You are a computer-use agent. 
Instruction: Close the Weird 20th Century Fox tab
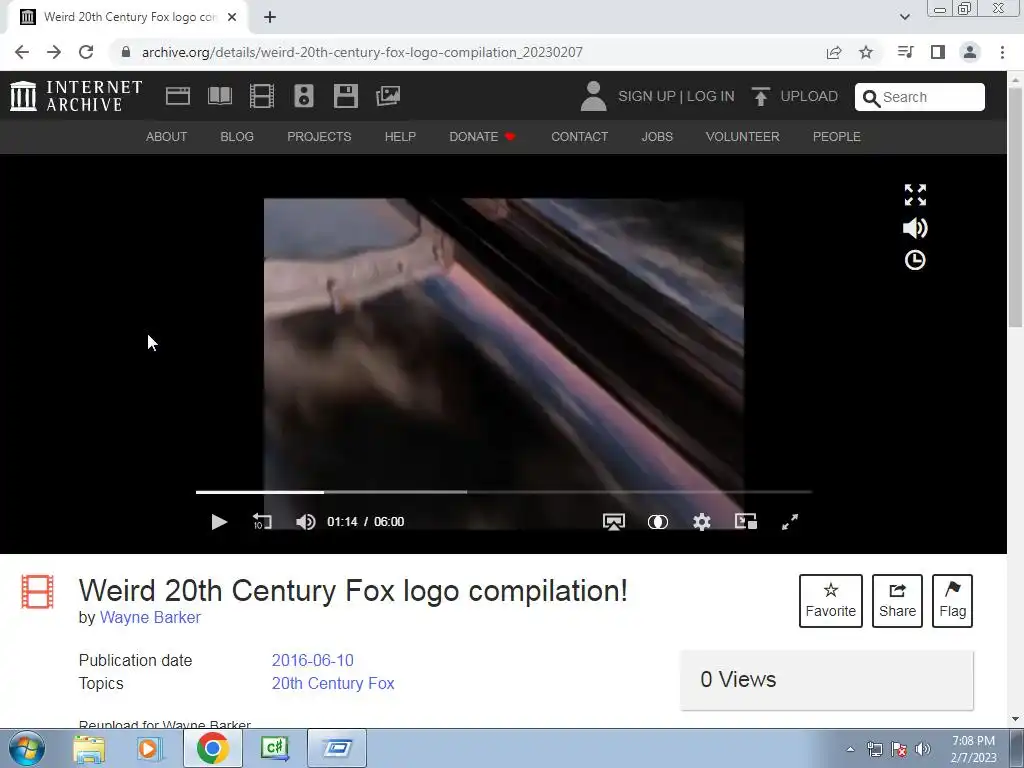[232, 17]
